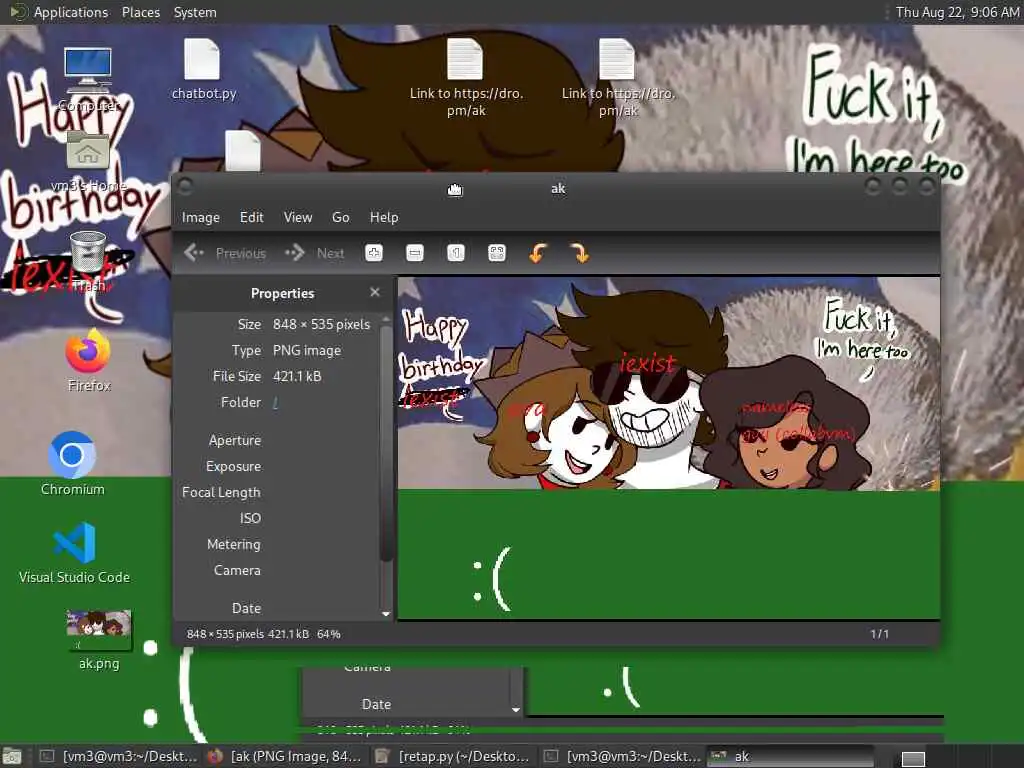1024x768 pixels.
Task: Click the Type value PNG image
Action: coord(307,350)
